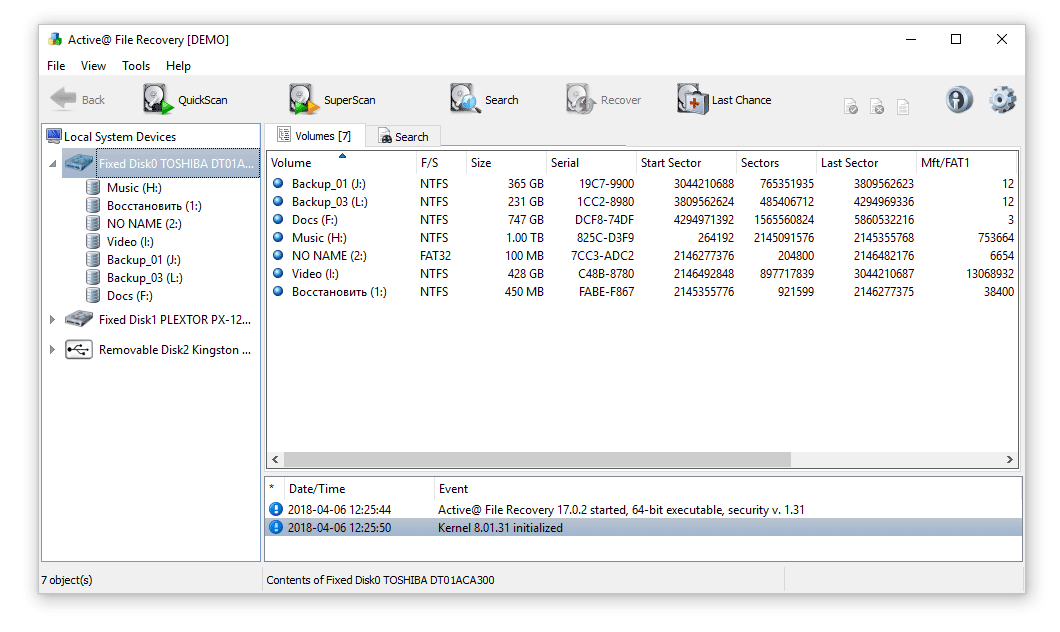This screenshot has height=632, width=1060.
Task: Click the small document-cancel toolbar icon
Action: (x=877, y=106)
